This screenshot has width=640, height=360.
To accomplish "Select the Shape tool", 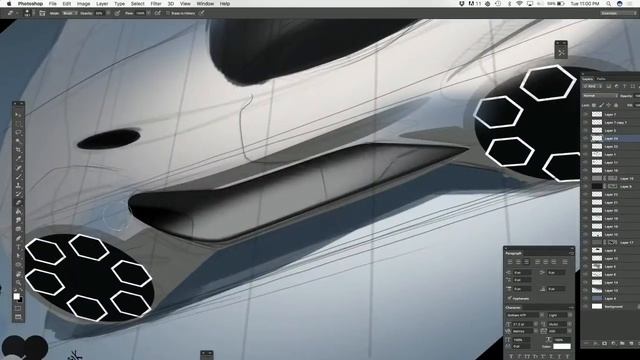I will click(18, 264).
